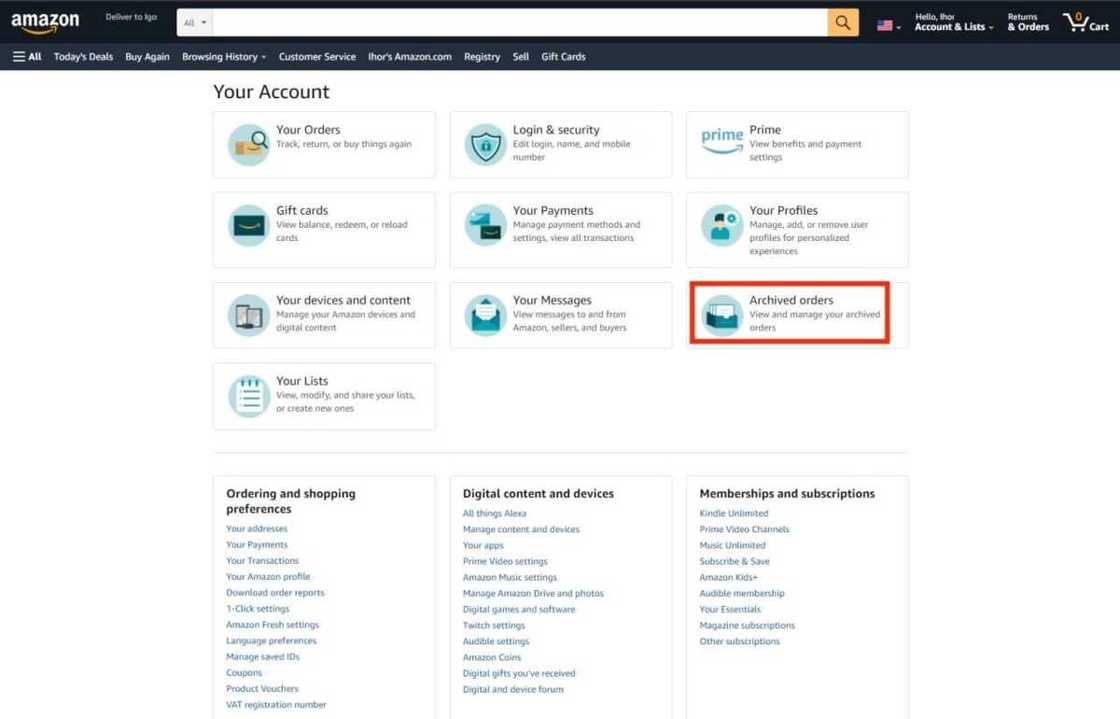Click into the Amazon search field
The width and height of the screenshot is (1120, 719).
coord(520,23)
